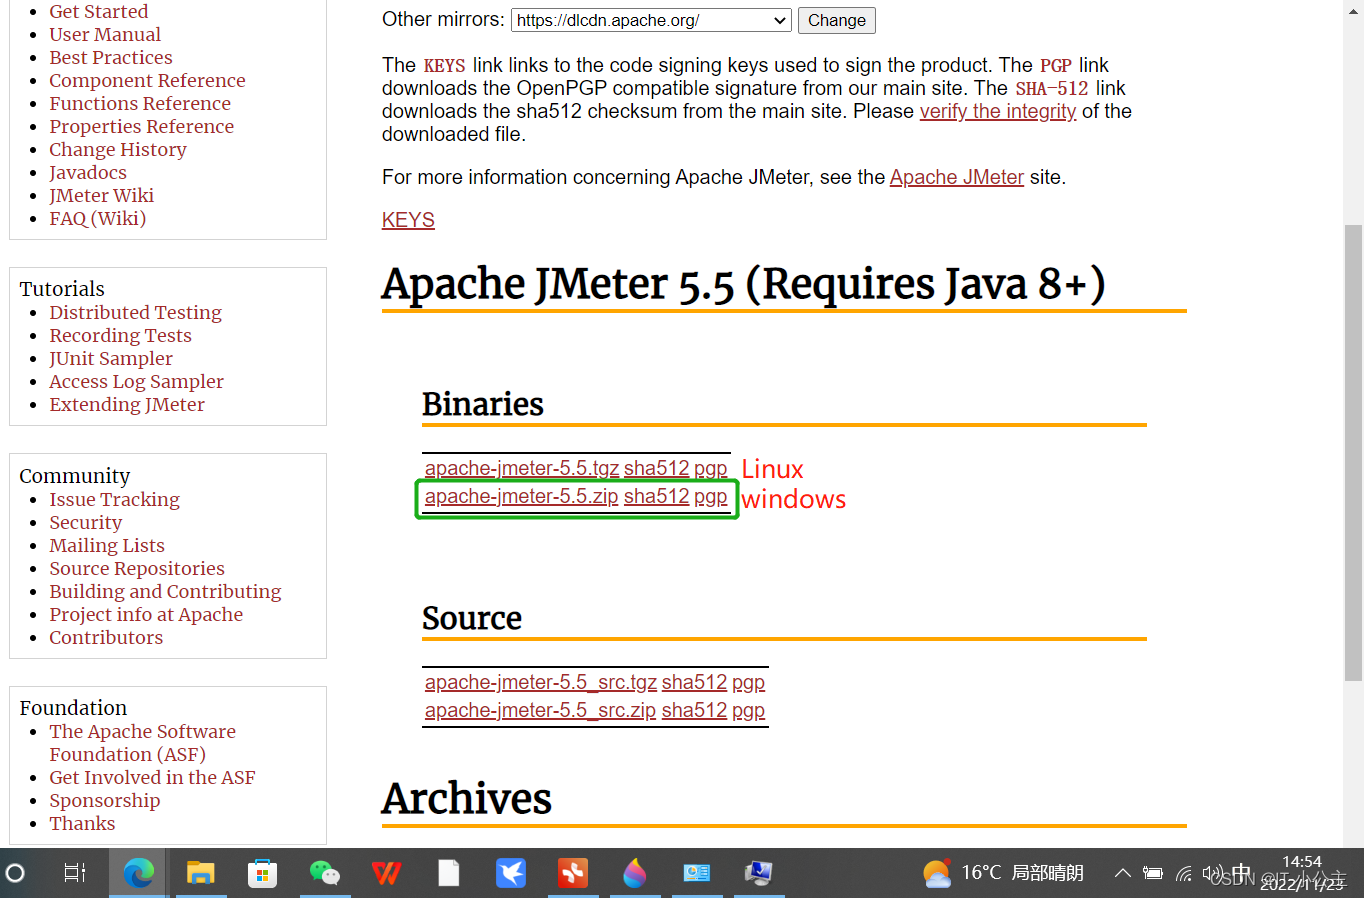Open Properties Reference sidebar link

pyautogui.click(x=142, y=126)
